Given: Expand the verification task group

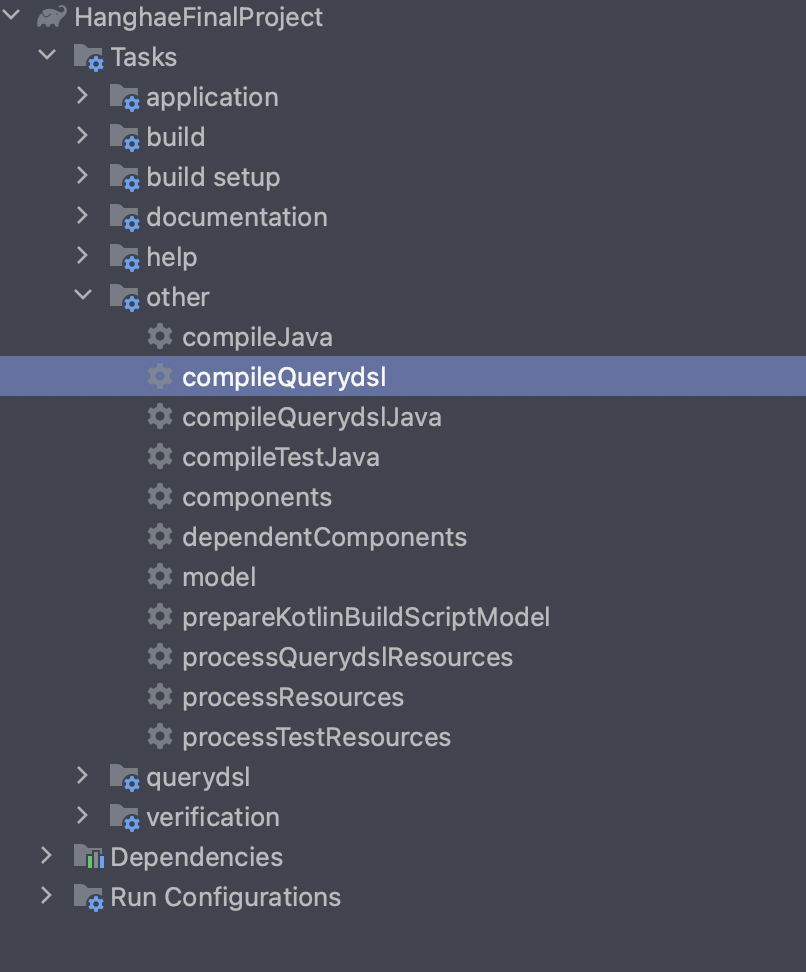Looking at the screenshot, I should [x=82, y=815].
